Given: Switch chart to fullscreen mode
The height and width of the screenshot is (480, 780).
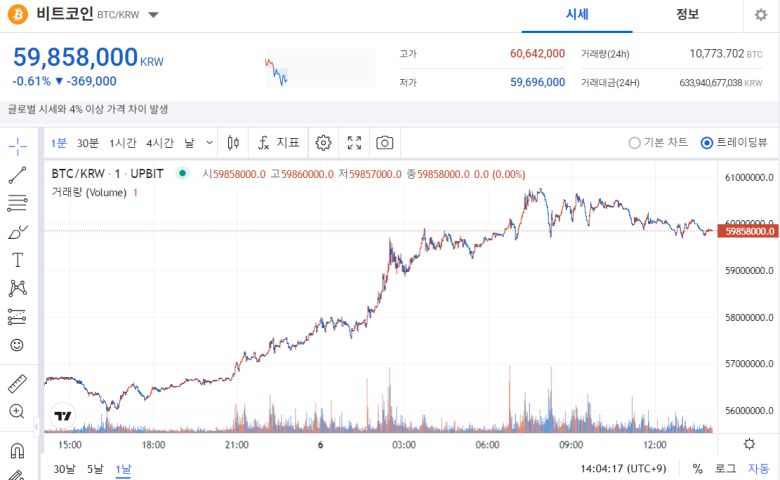Looking at the screenshot, I should [x=354, y=143].
